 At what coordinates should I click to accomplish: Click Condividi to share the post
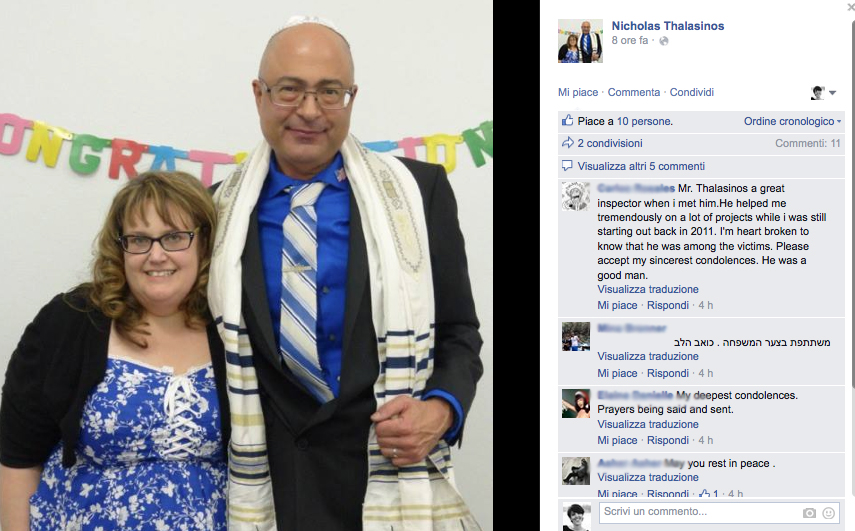691,92
